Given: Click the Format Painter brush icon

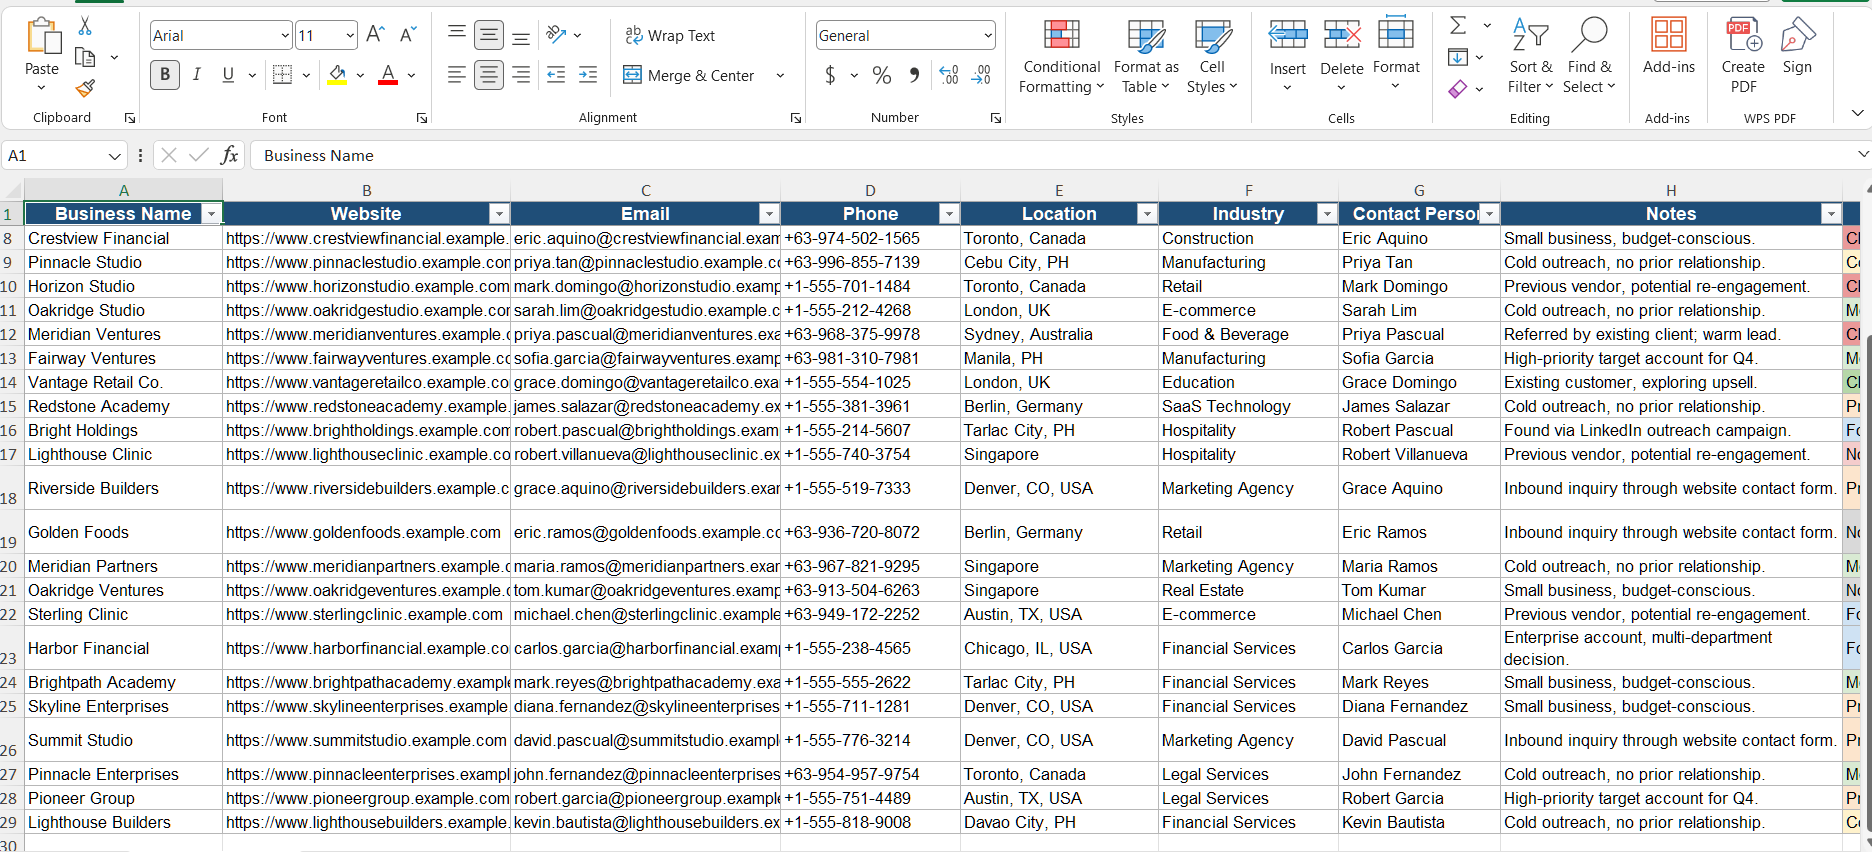Looking at the screenshot, I should click(x=86, y=89).
